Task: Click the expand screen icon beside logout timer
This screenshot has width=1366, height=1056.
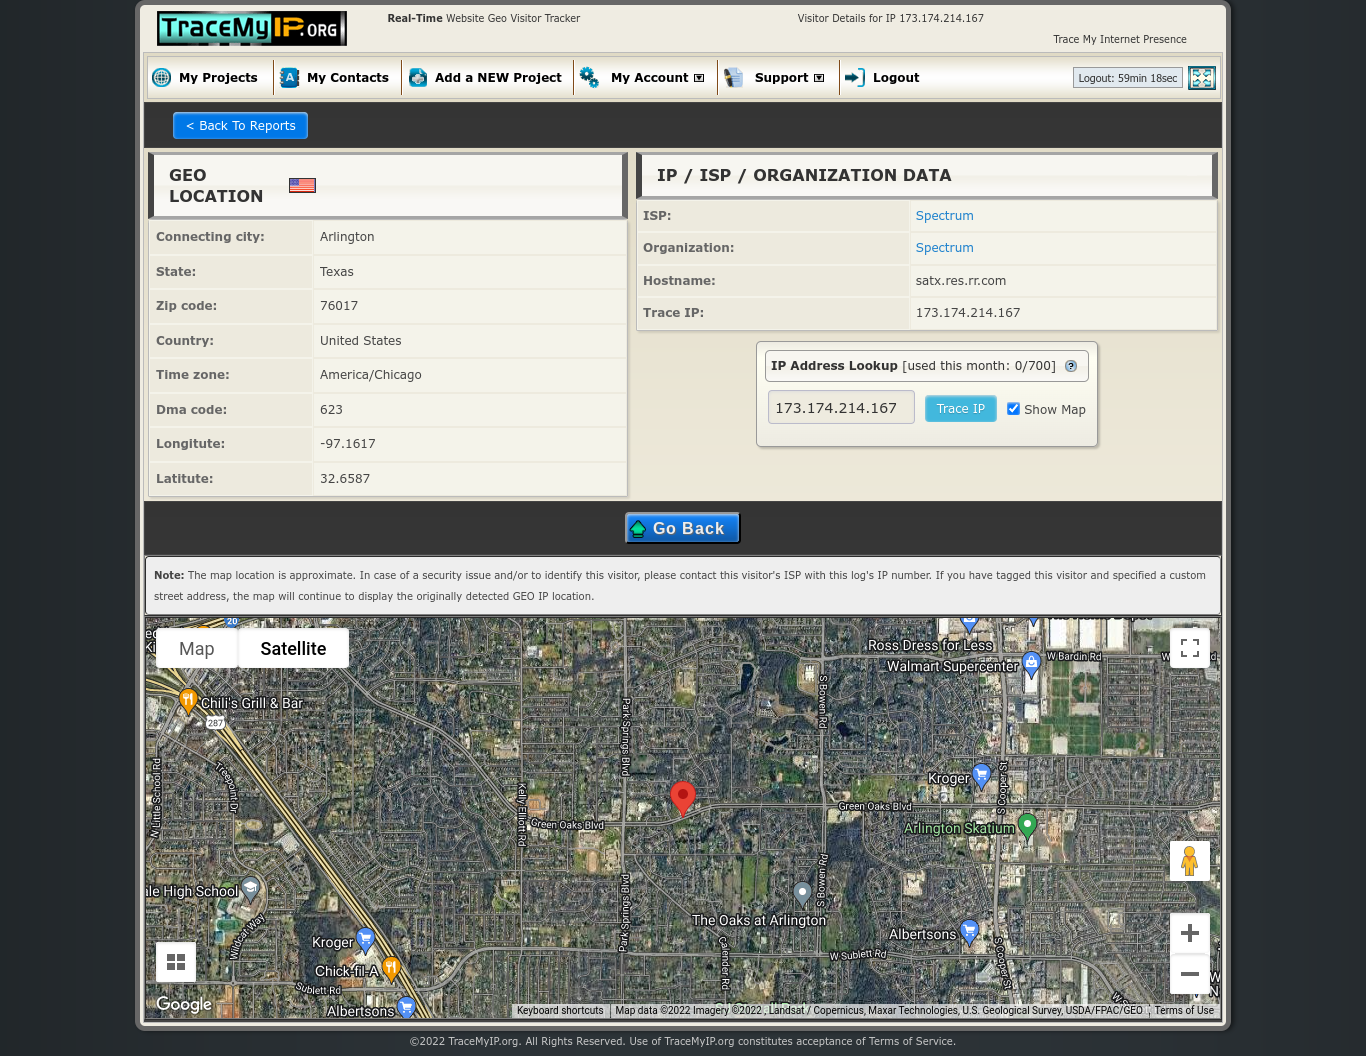Action: click(x=1201, y=78)
